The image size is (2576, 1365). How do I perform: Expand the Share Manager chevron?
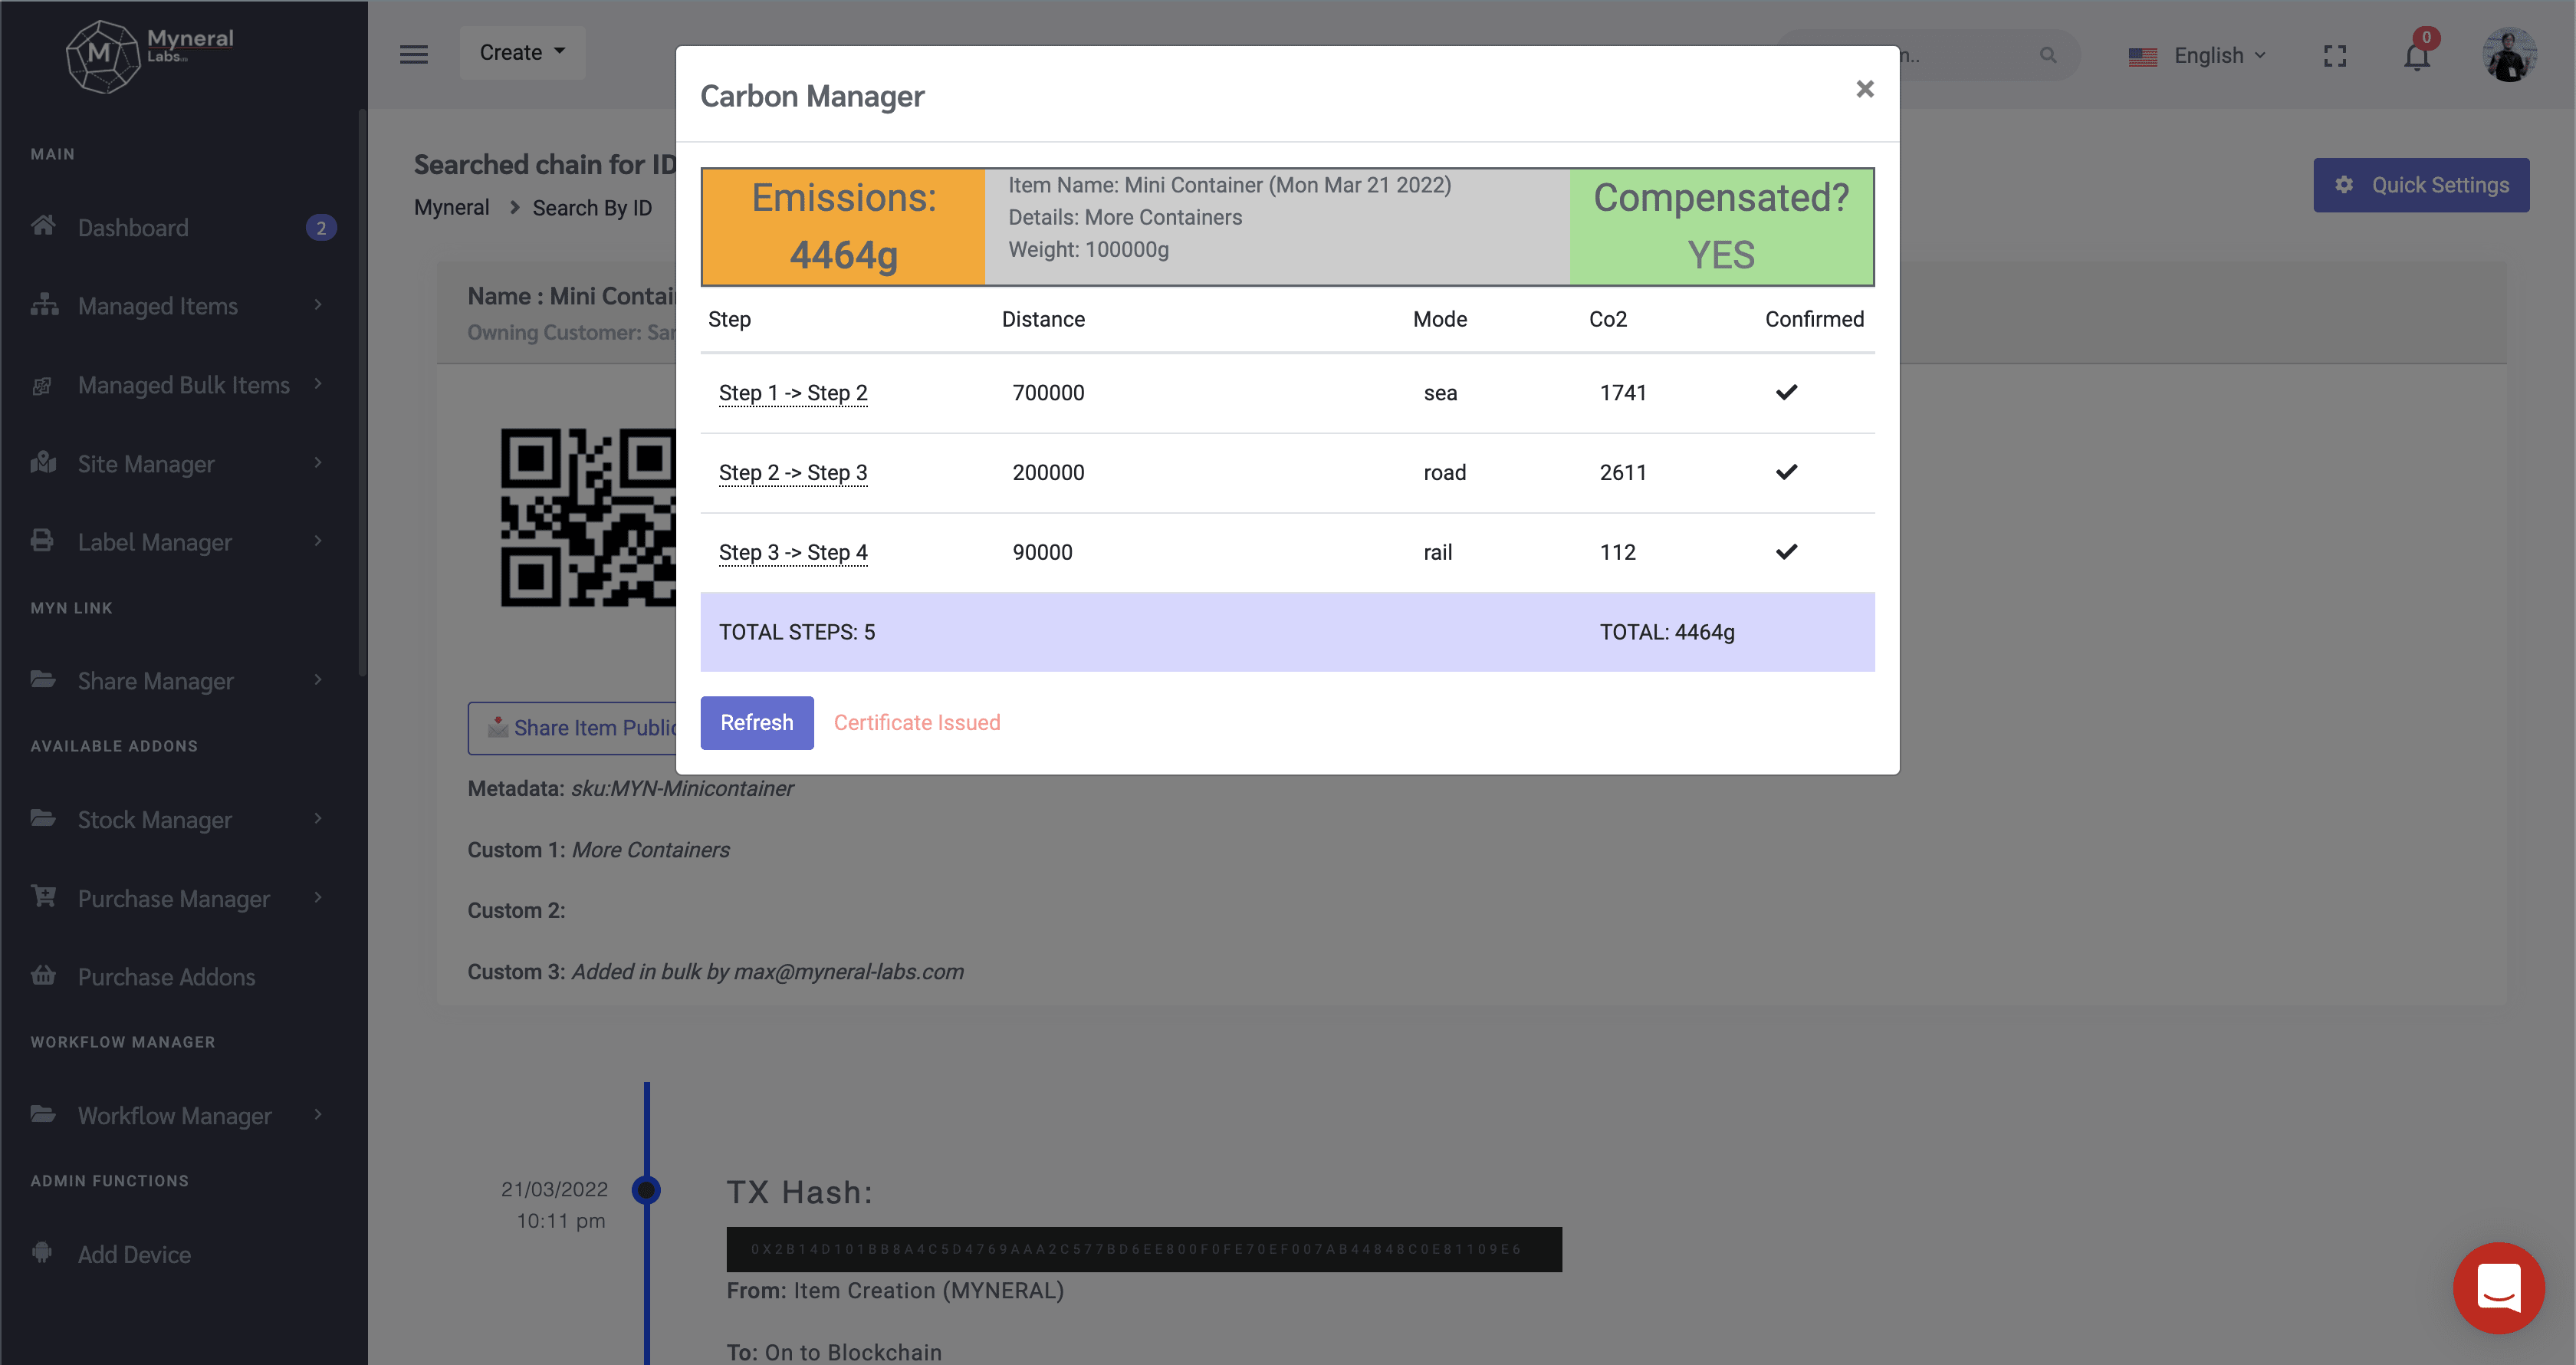(x=318, y=680)
